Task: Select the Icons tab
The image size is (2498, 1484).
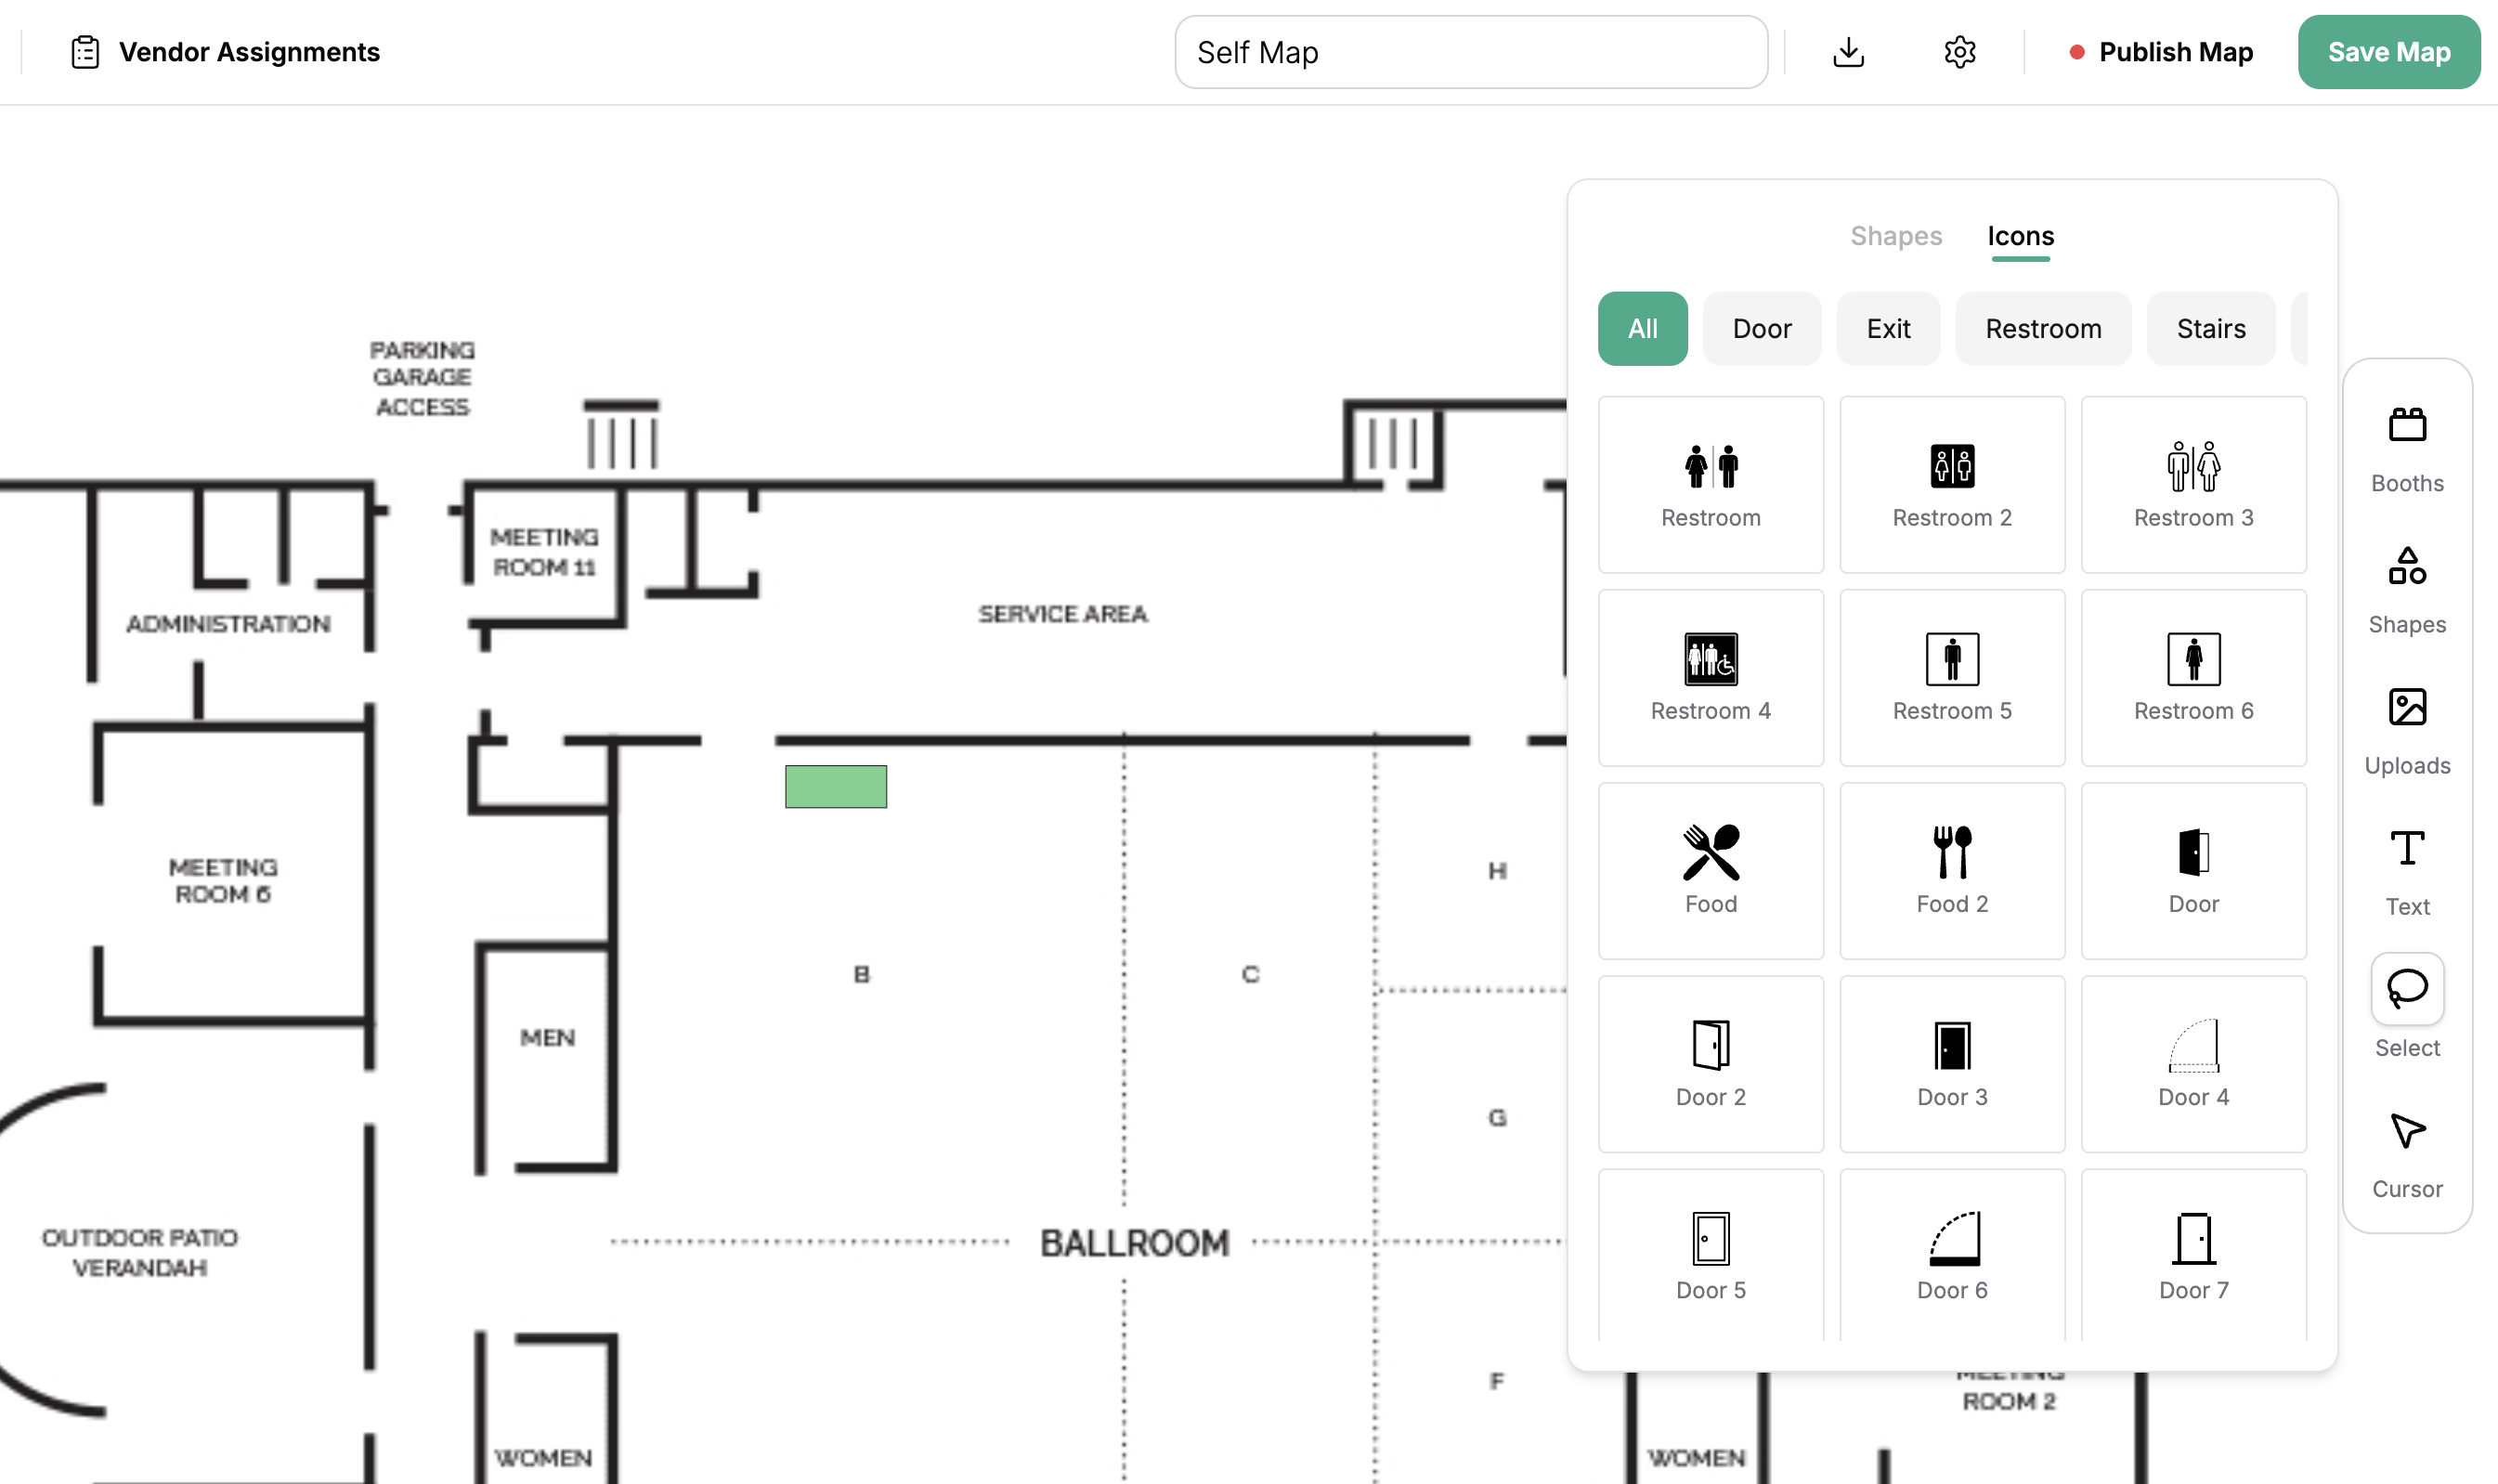Action: click(2020, 236)
